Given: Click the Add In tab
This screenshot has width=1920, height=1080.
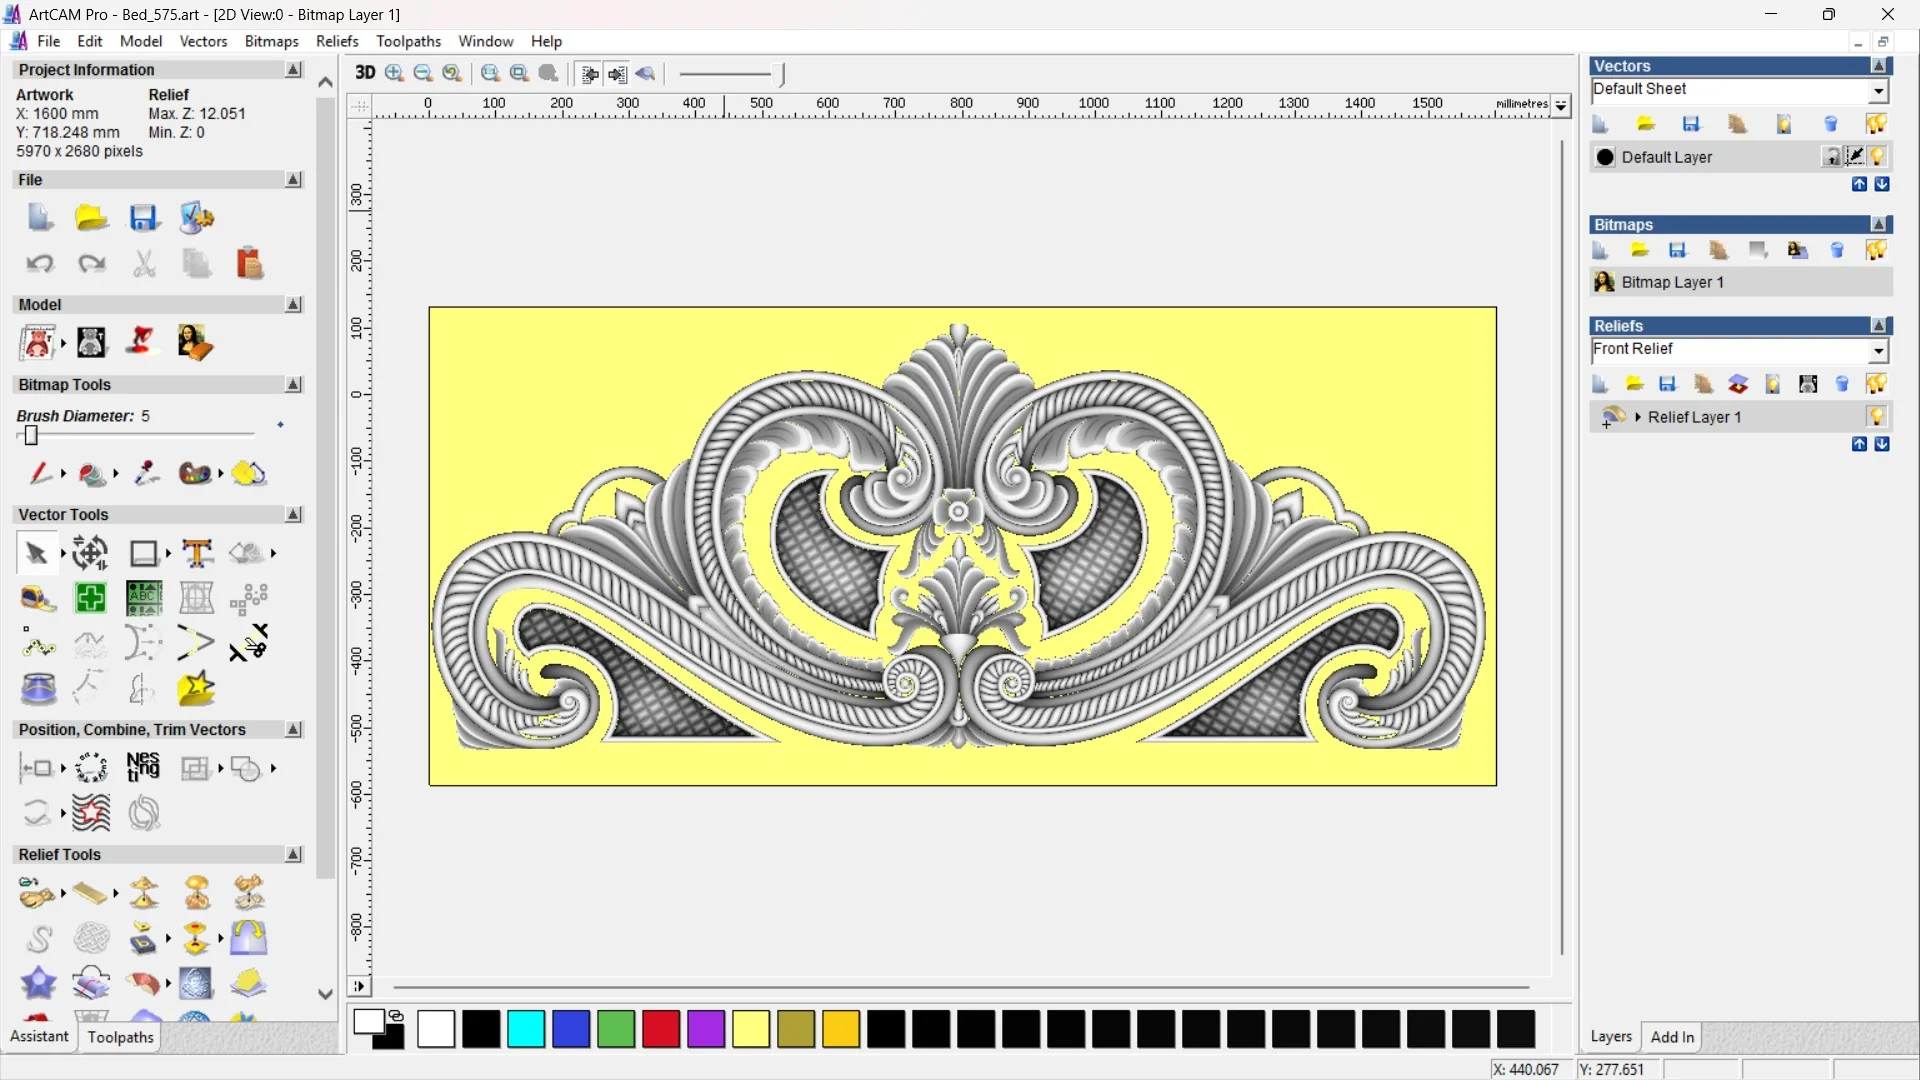Looking at the screenshot, I should (x=1672, y=1037).
